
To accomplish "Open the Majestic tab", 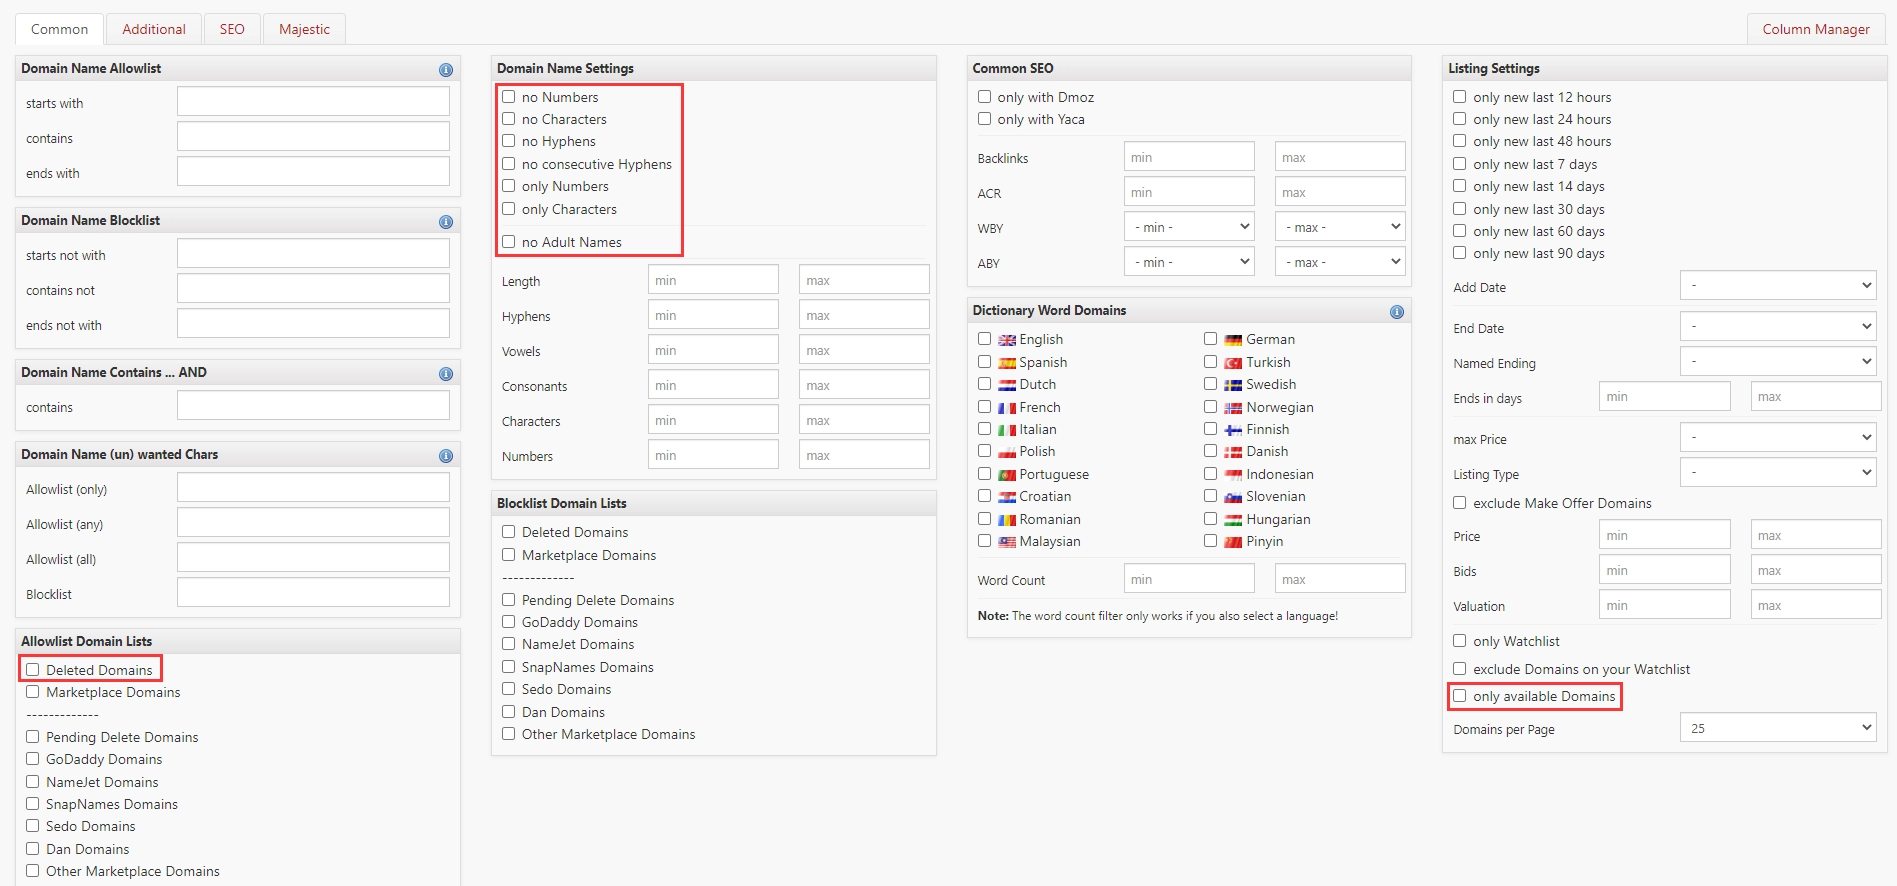I will (304, 29).
